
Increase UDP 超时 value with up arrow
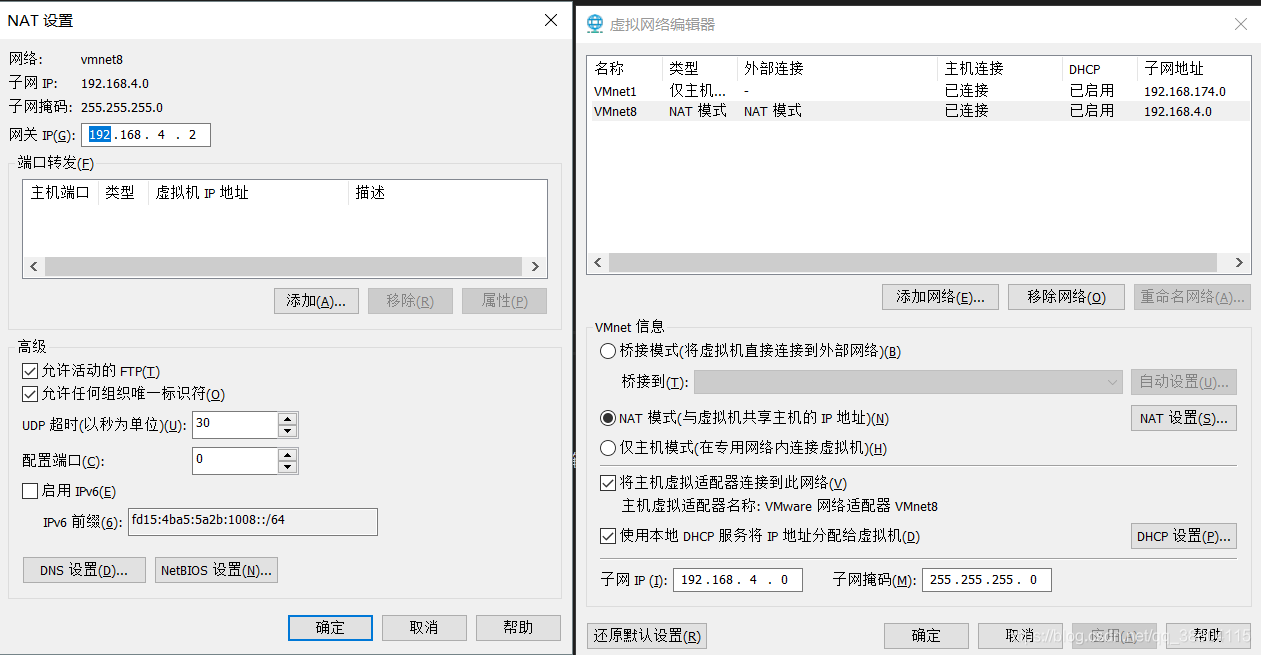(288, 418)
